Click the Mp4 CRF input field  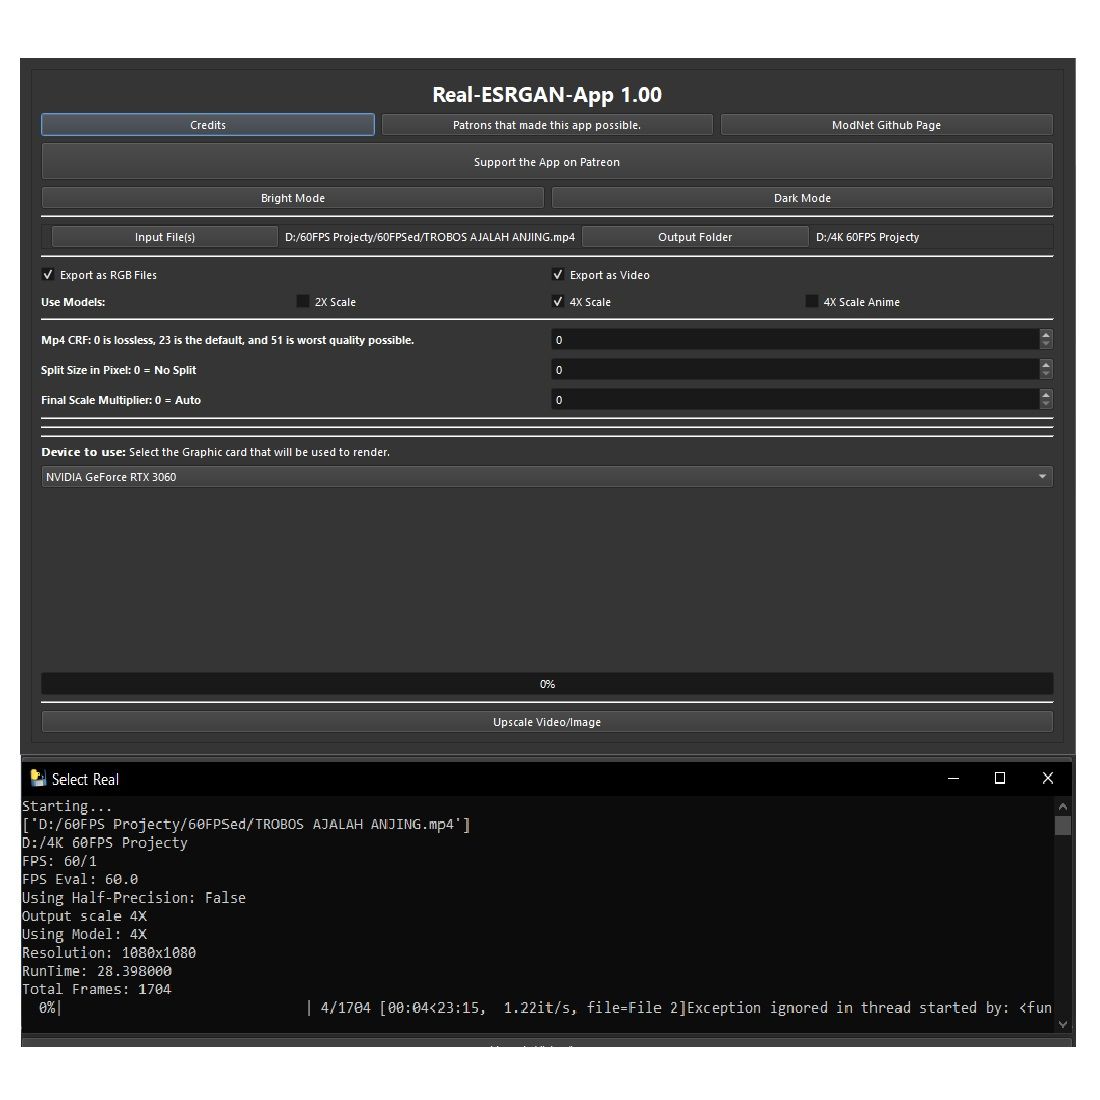[795, 340]
